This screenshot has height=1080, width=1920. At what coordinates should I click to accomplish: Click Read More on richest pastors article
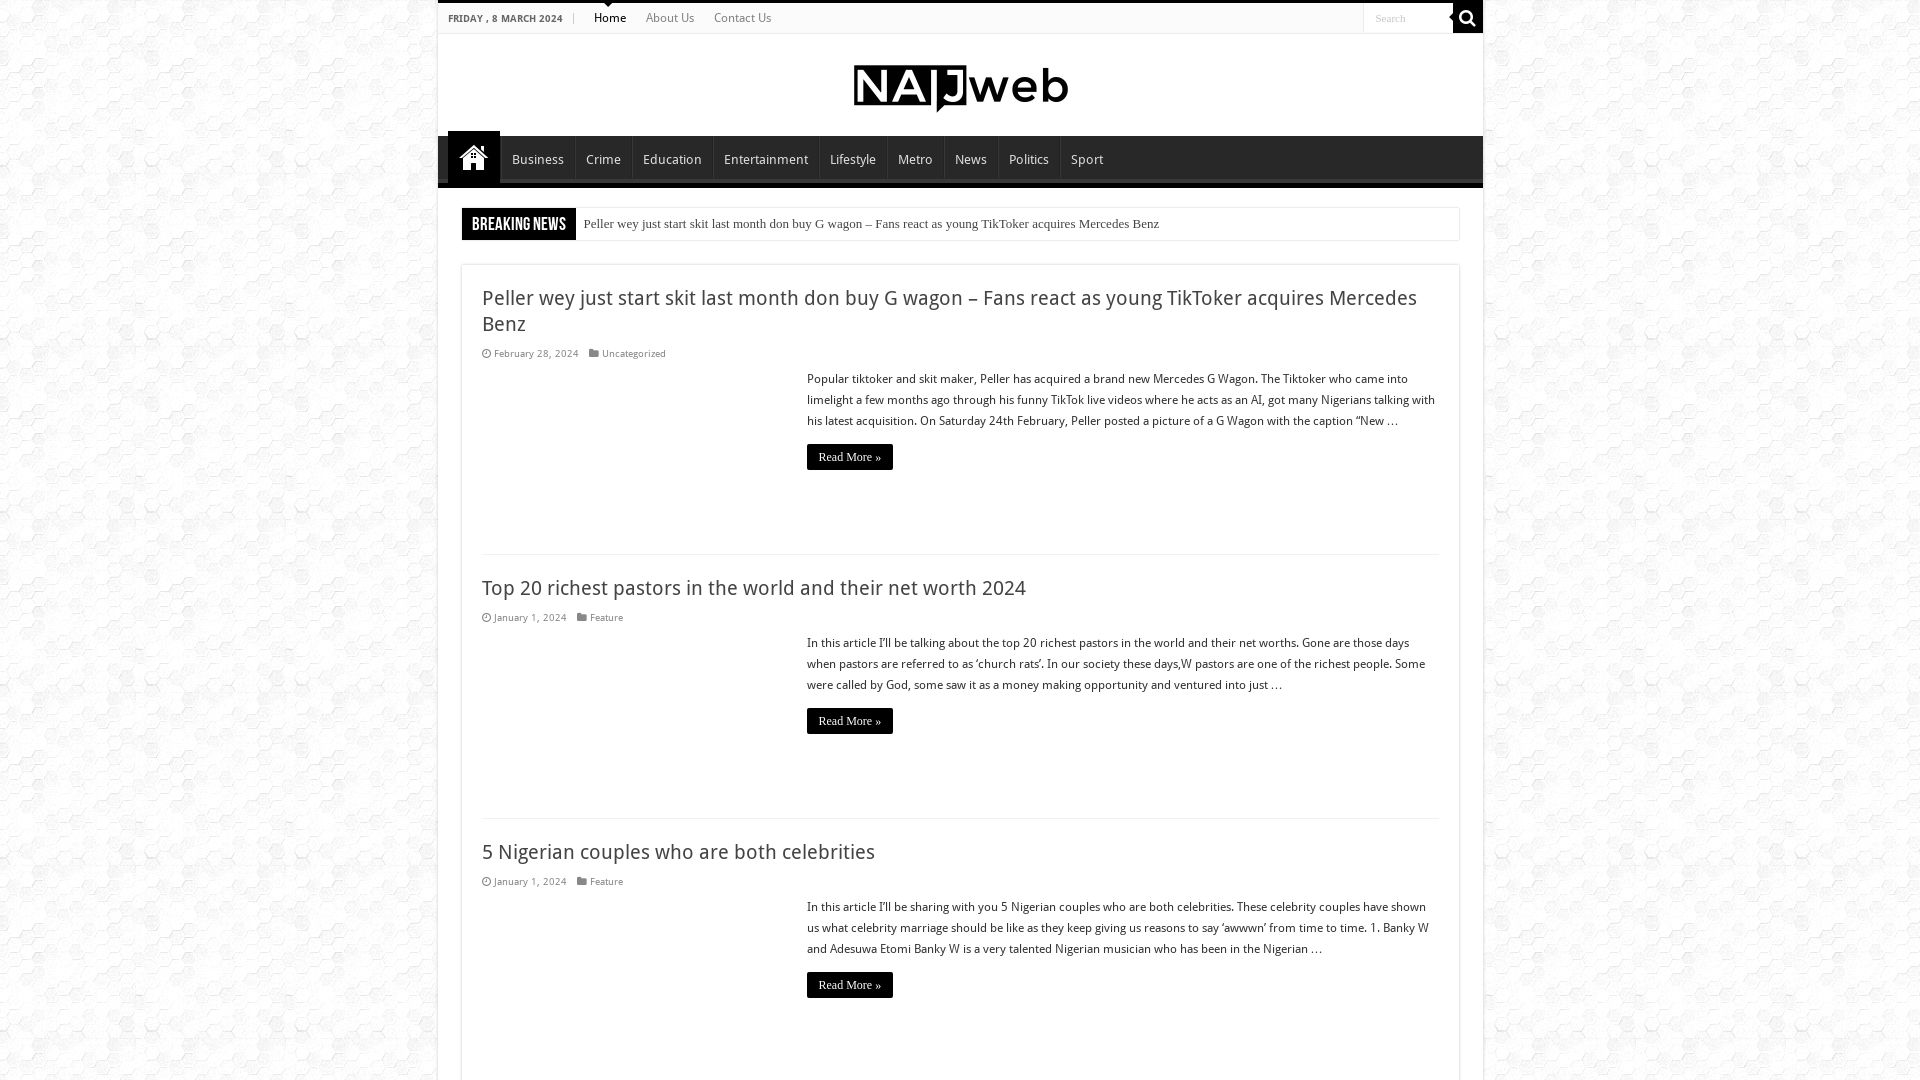pos(849,720)
